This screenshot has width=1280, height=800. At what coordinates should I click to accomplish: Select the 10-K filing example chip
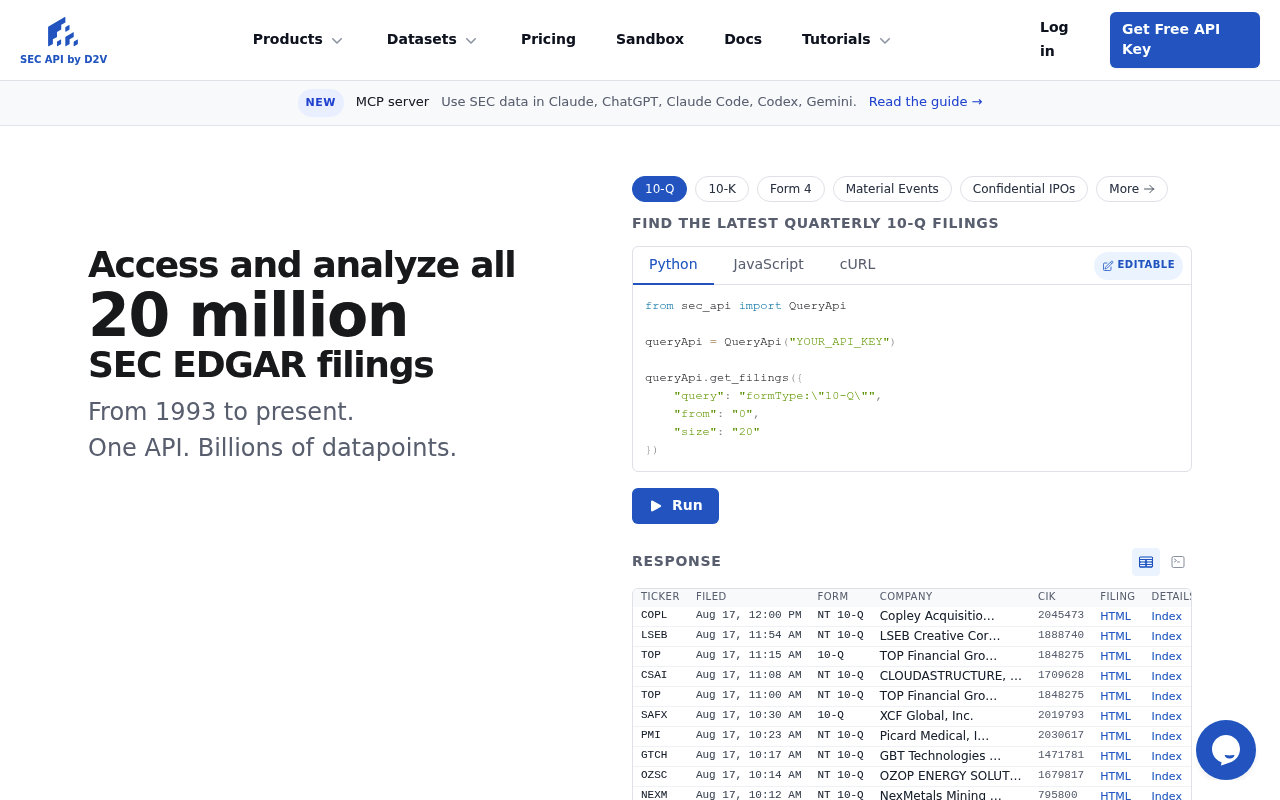[x=722, y=189]
